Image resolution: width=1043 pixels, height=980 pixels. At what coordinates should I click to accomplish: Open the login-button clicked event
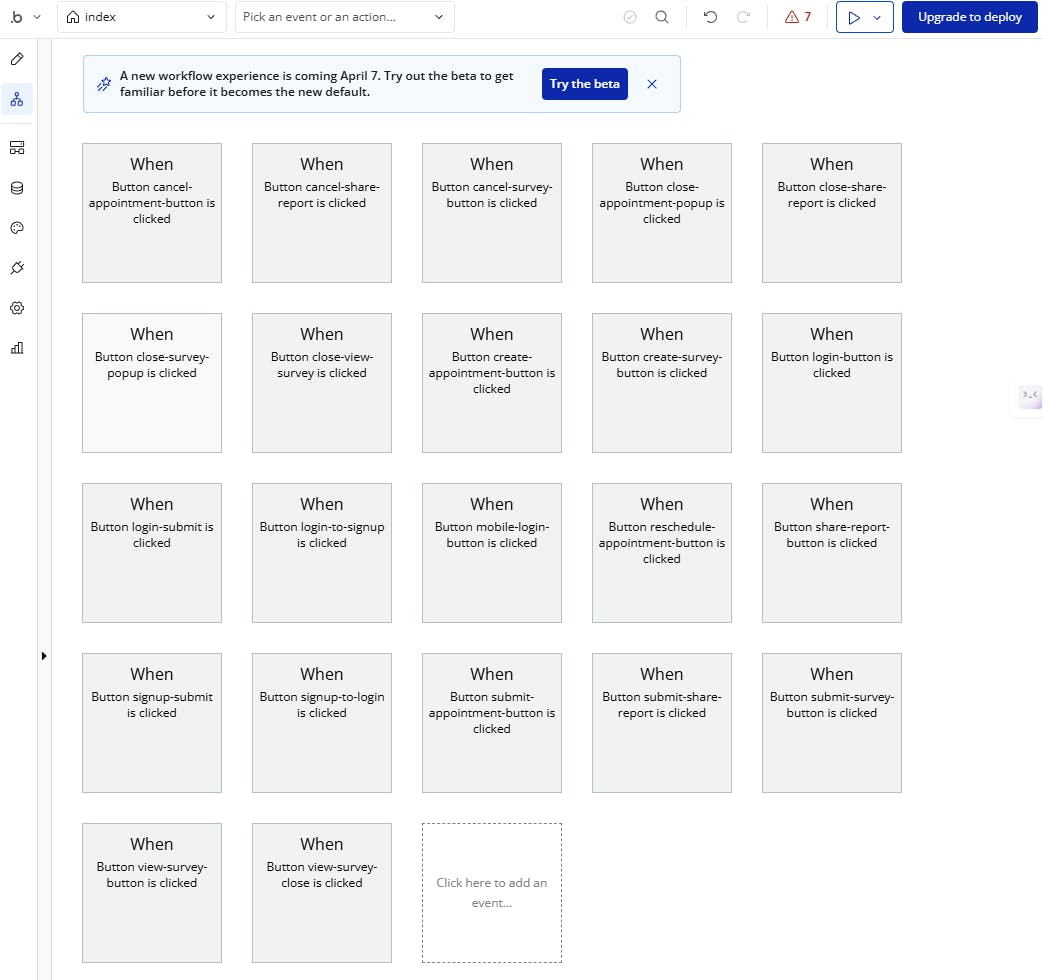click(831, 383)
